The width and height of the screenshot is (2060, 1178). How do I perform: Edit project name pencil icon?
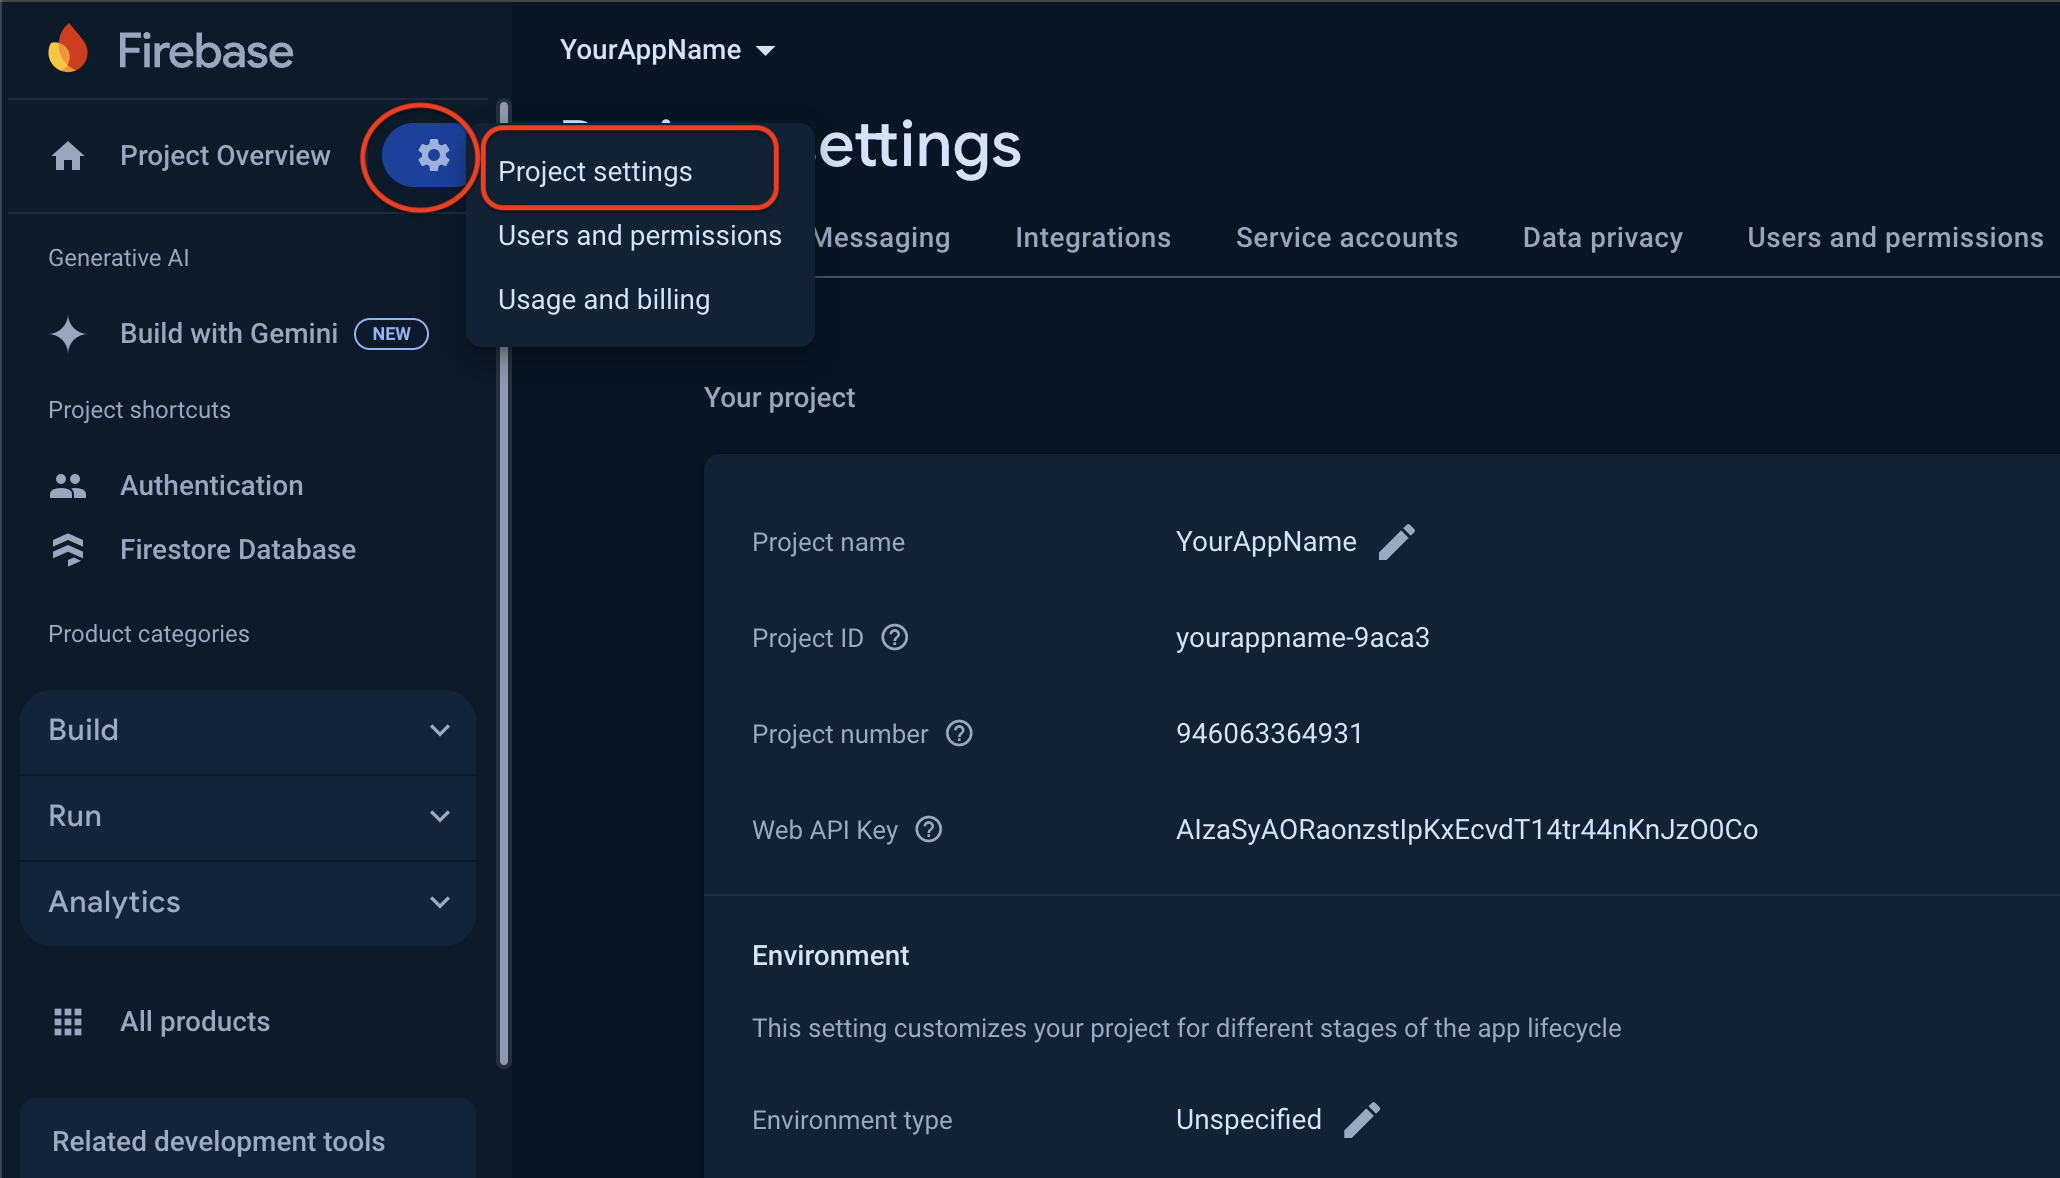(1396, 542)
